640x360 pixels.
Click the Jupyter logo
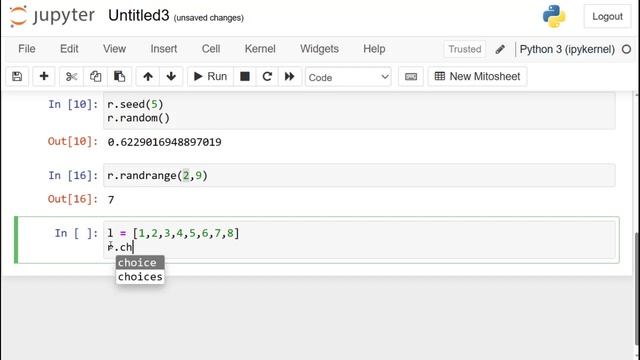52,16
